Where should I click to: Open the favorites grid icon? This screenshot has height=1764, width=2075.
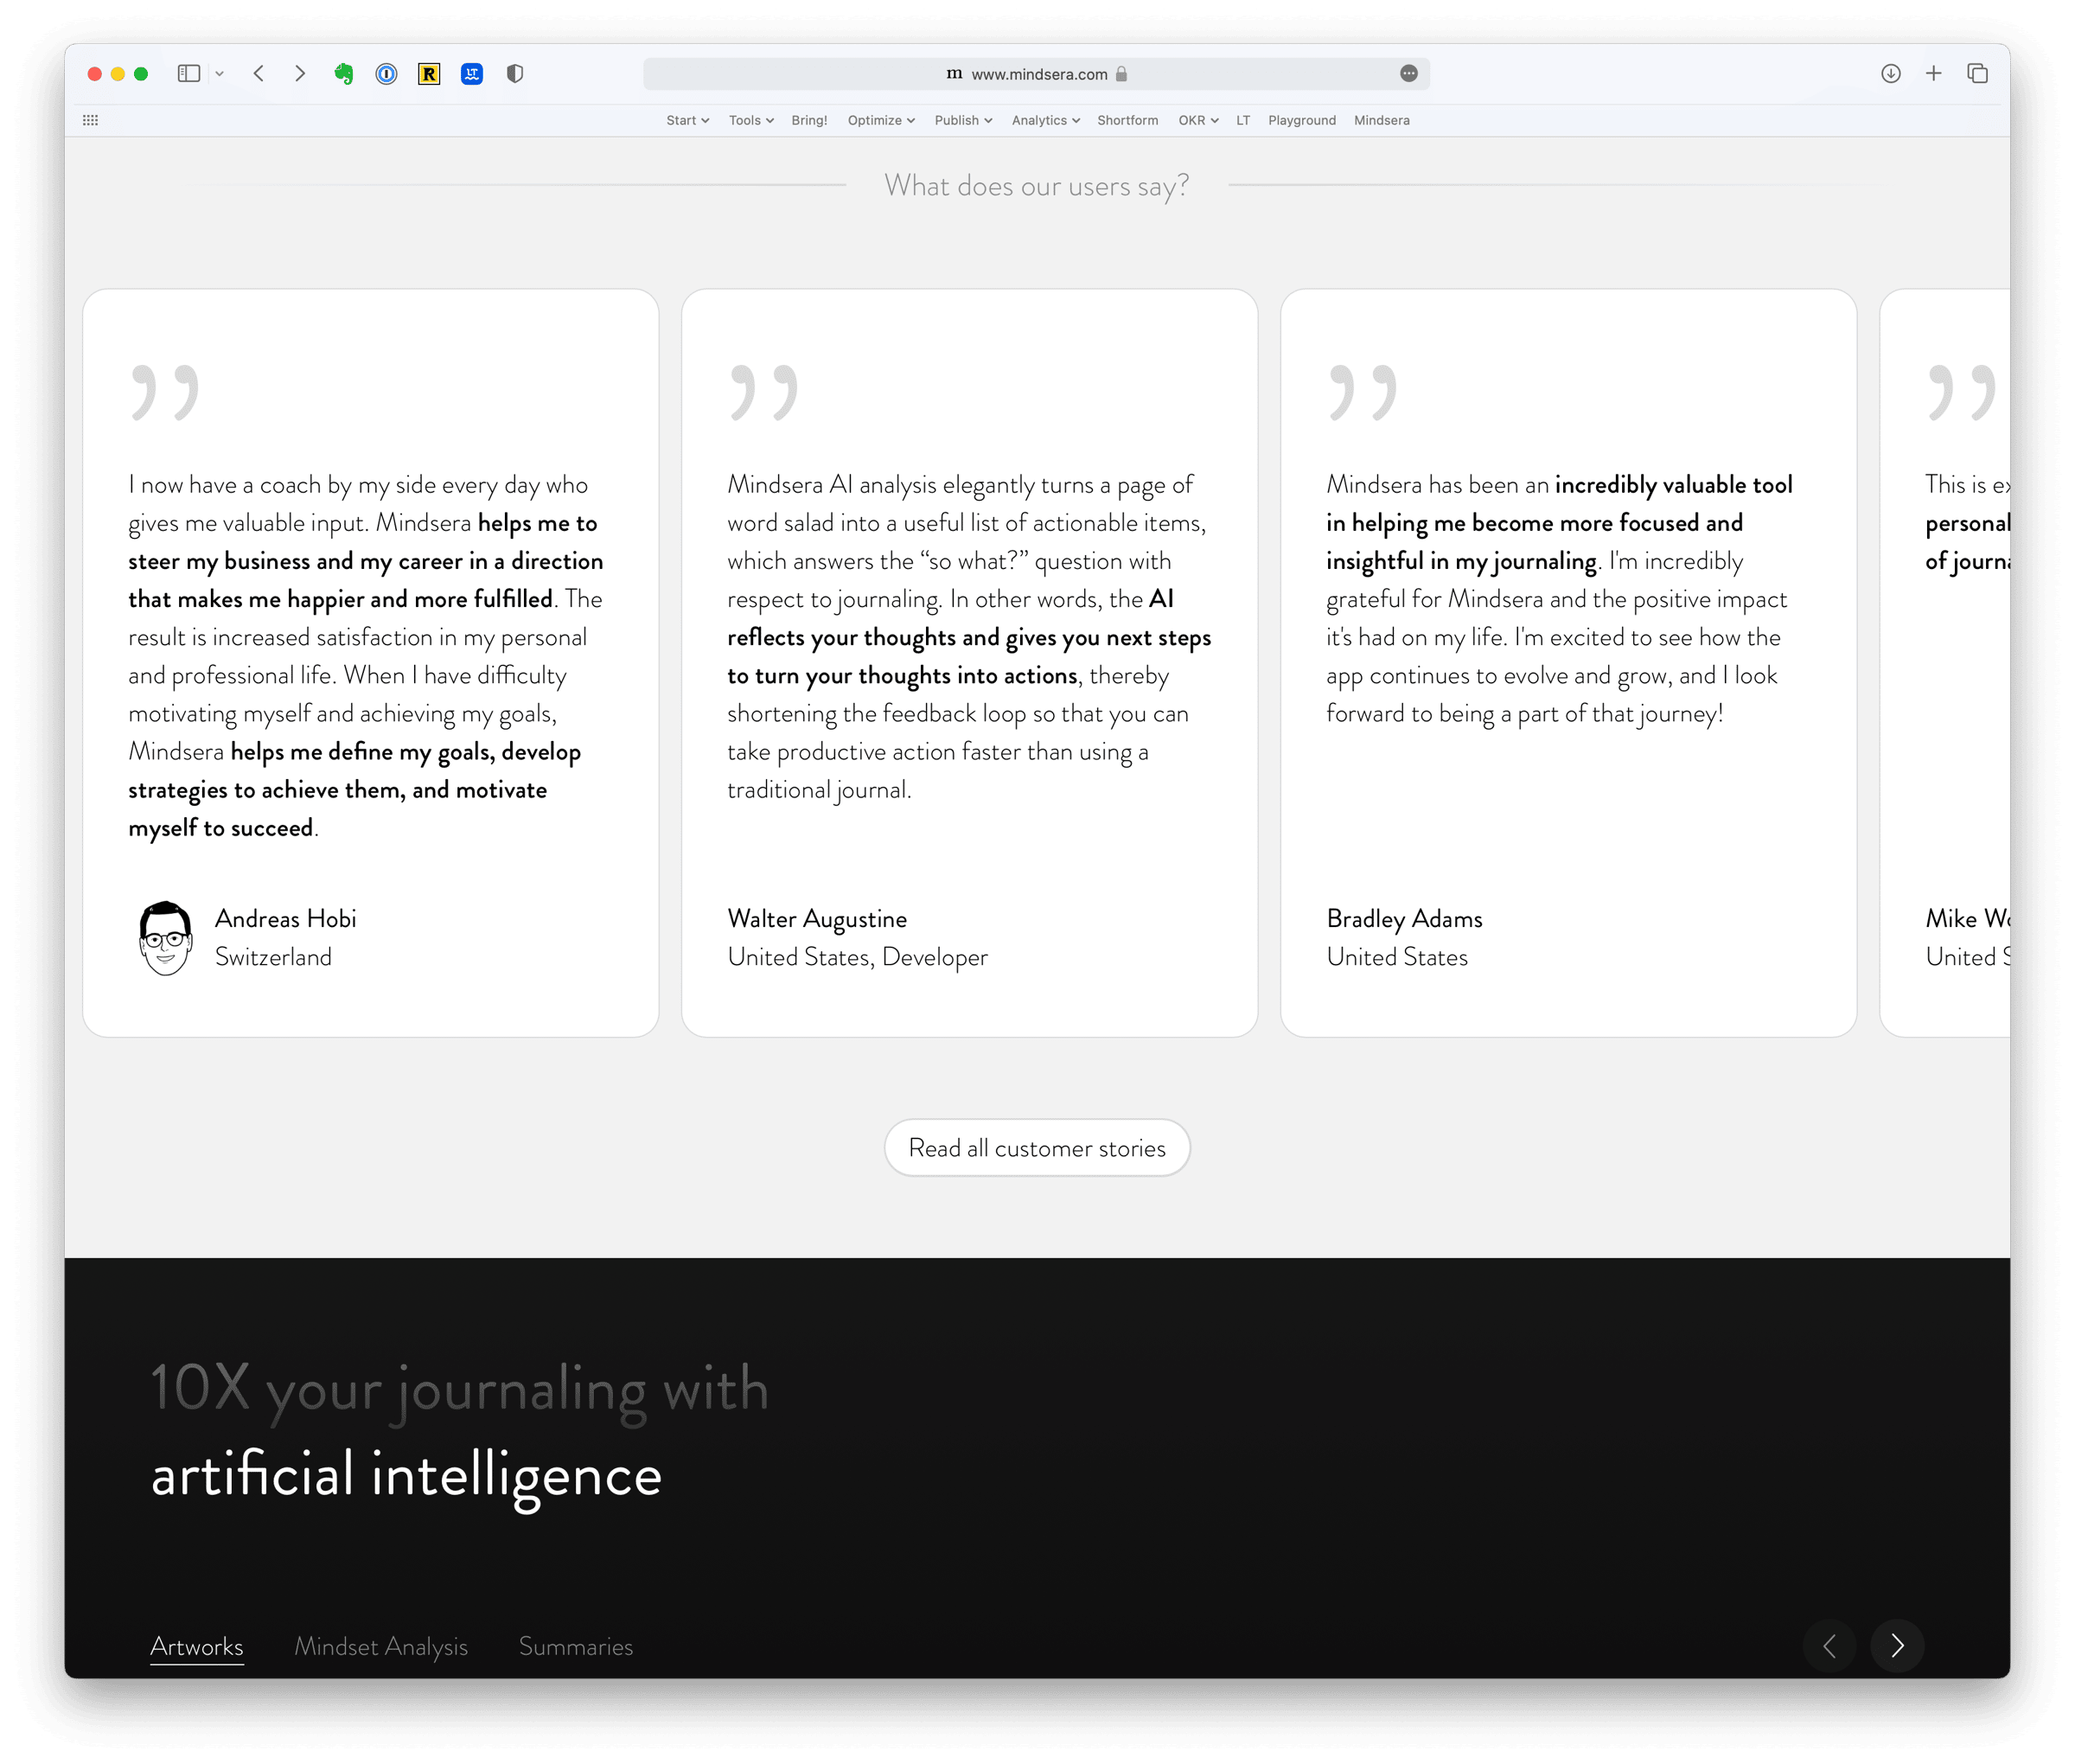[x=90, y=120]
